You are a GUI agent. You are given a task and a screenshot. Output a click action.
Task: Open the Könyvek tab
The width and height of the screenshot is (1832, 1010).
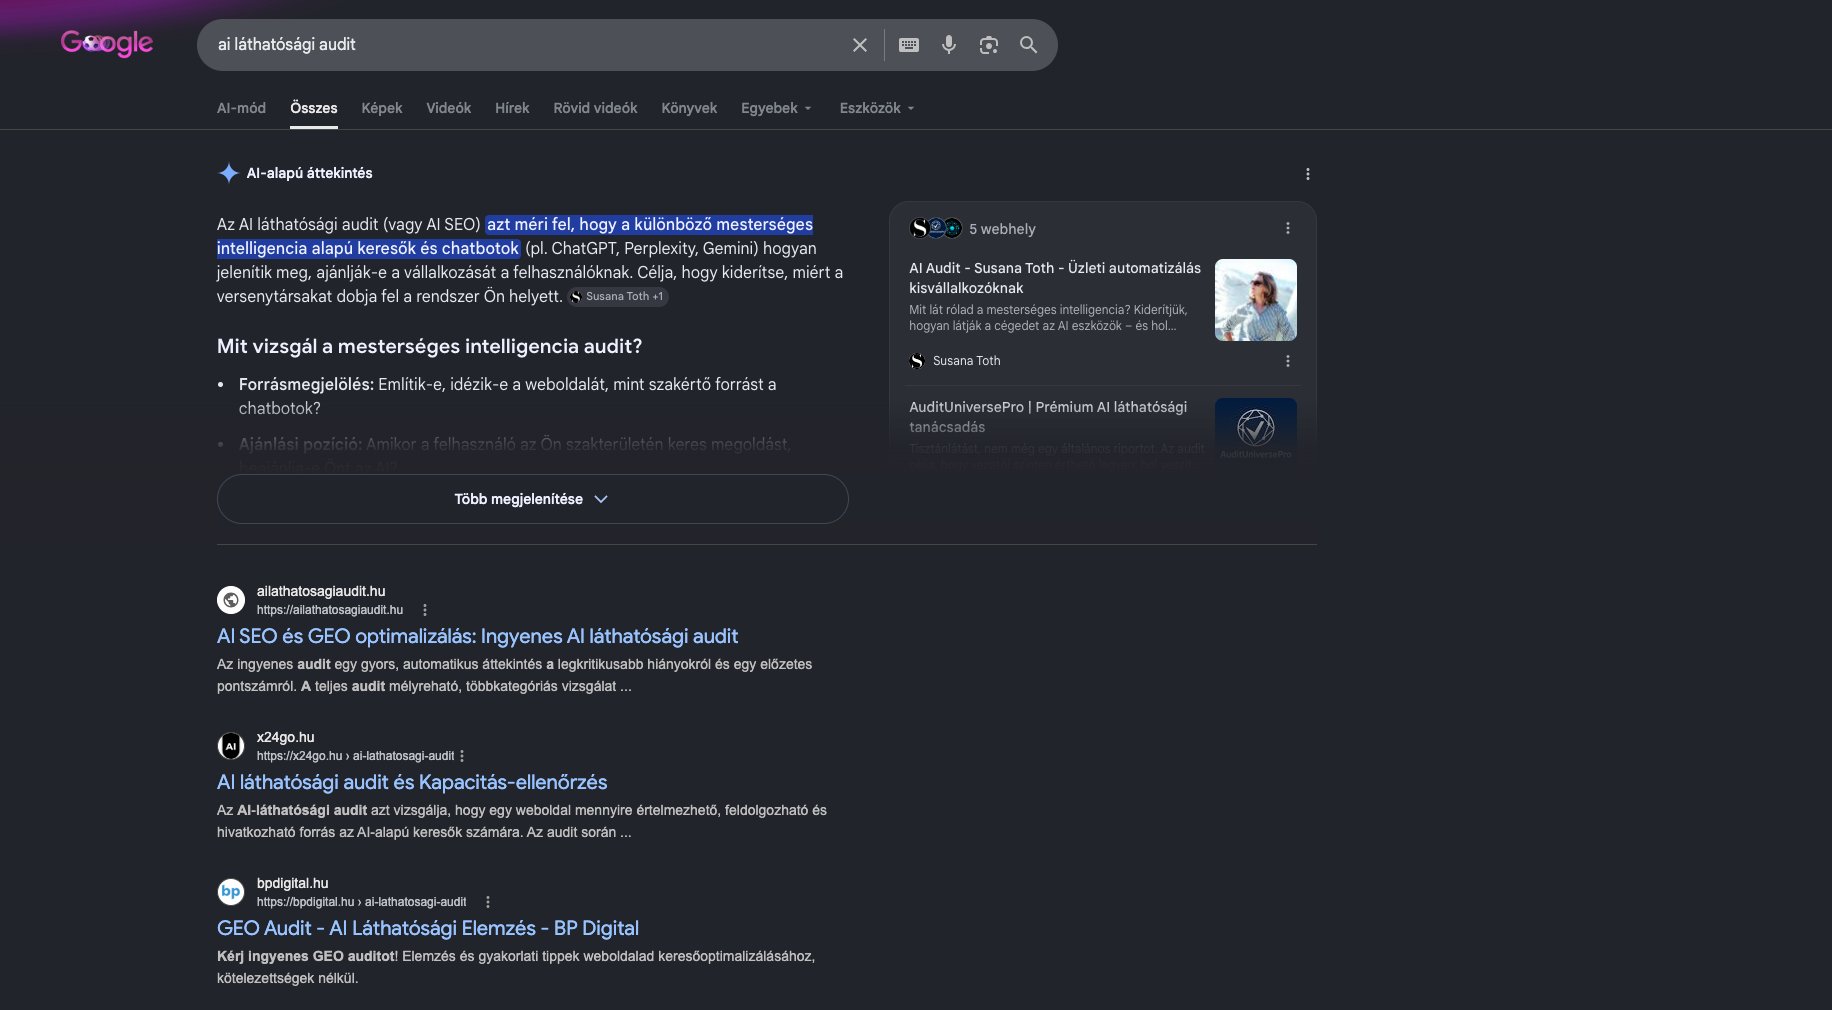coord(689,108)
